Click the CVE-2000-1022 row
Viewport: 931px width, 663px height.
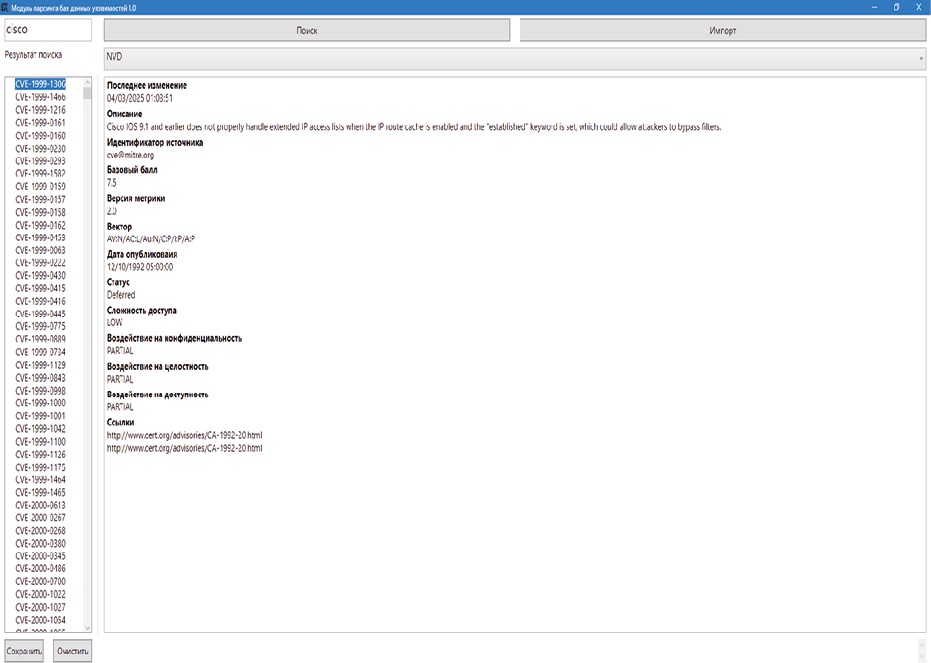(x=40, y=594)
